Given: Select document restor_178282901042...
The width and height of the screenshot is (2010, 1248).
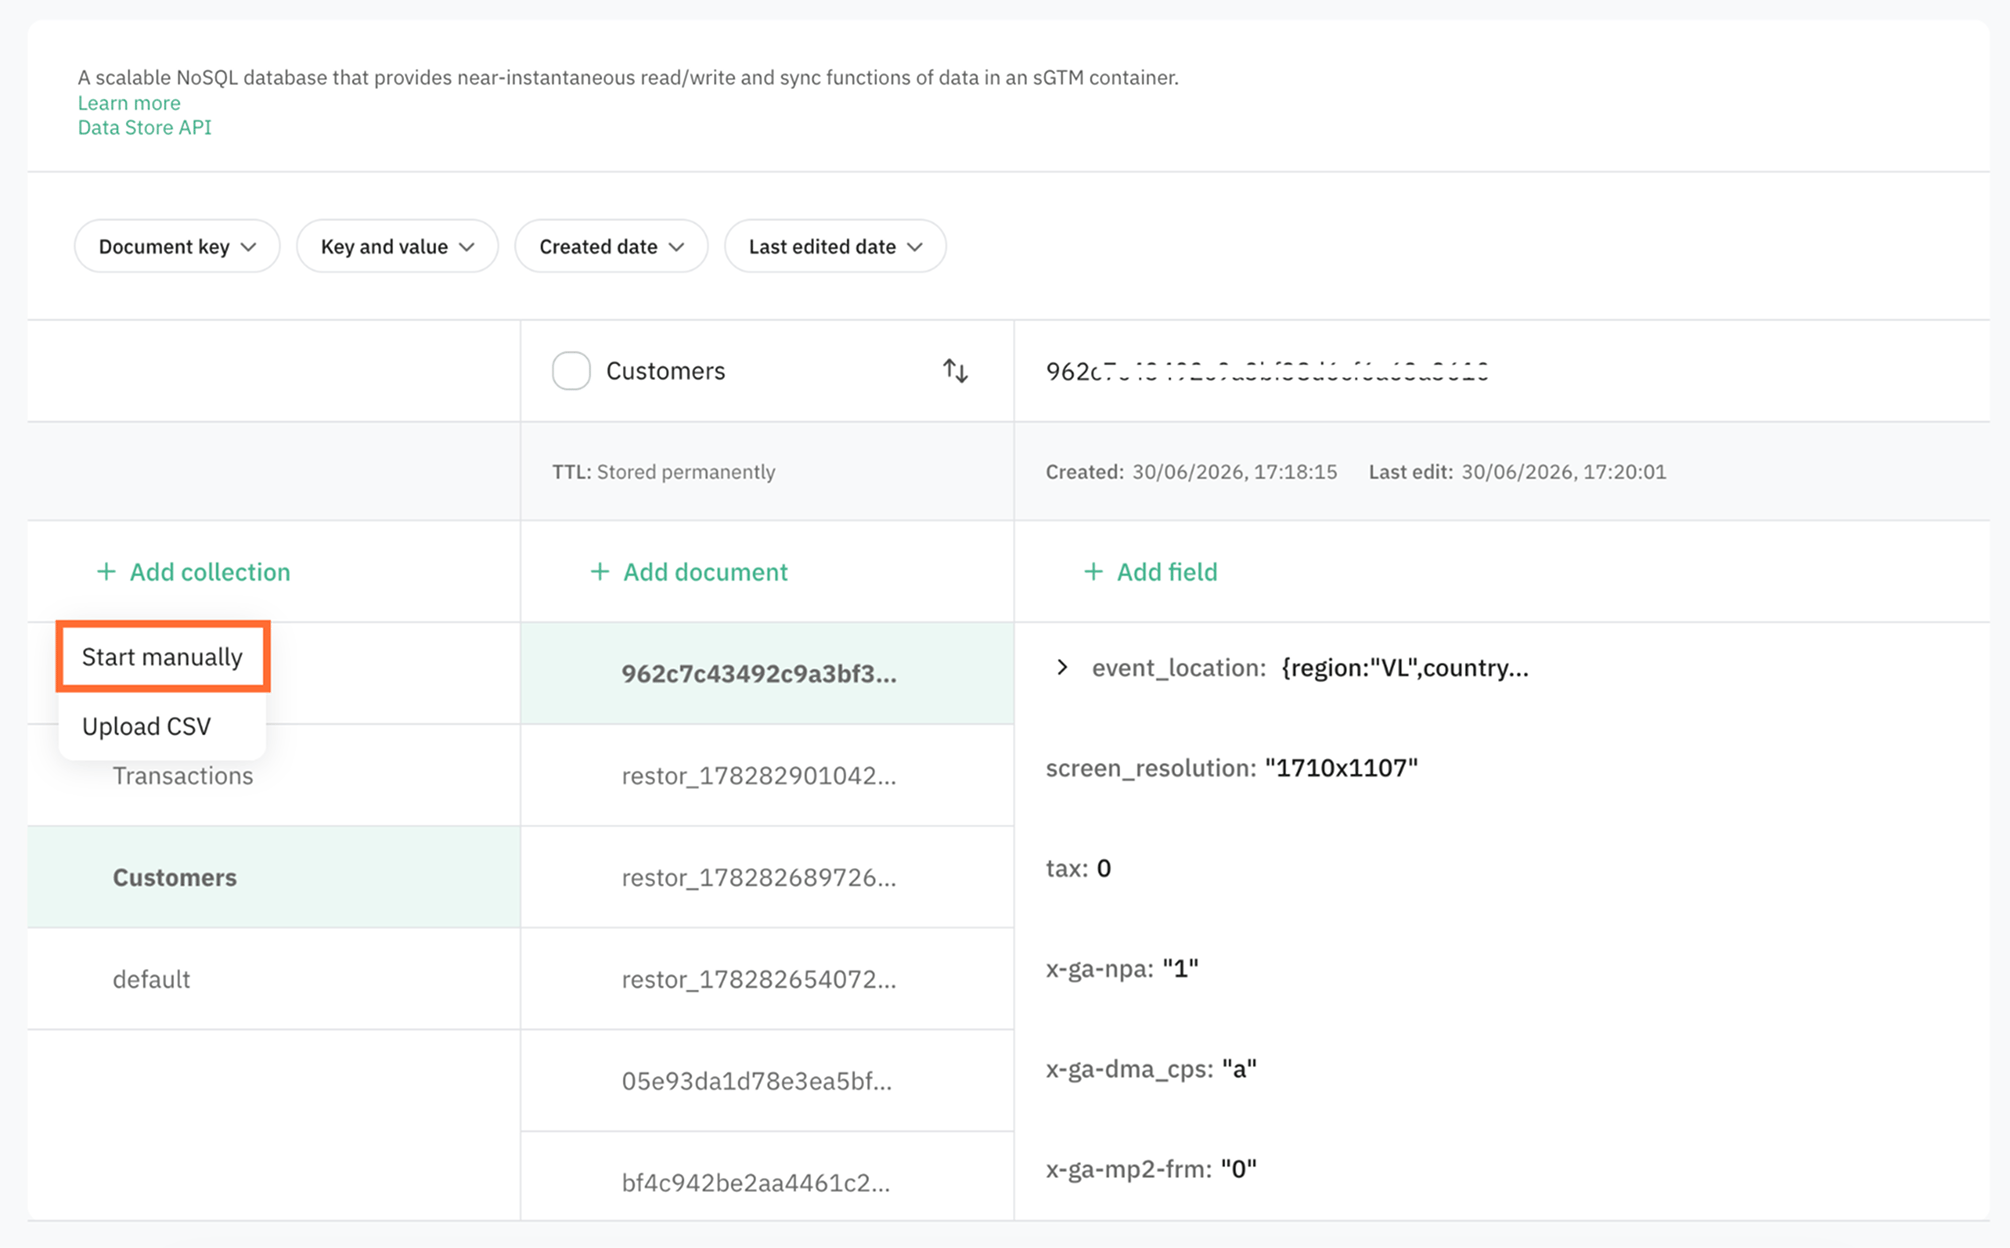Looking at the screenshot, I should [767, 776].
